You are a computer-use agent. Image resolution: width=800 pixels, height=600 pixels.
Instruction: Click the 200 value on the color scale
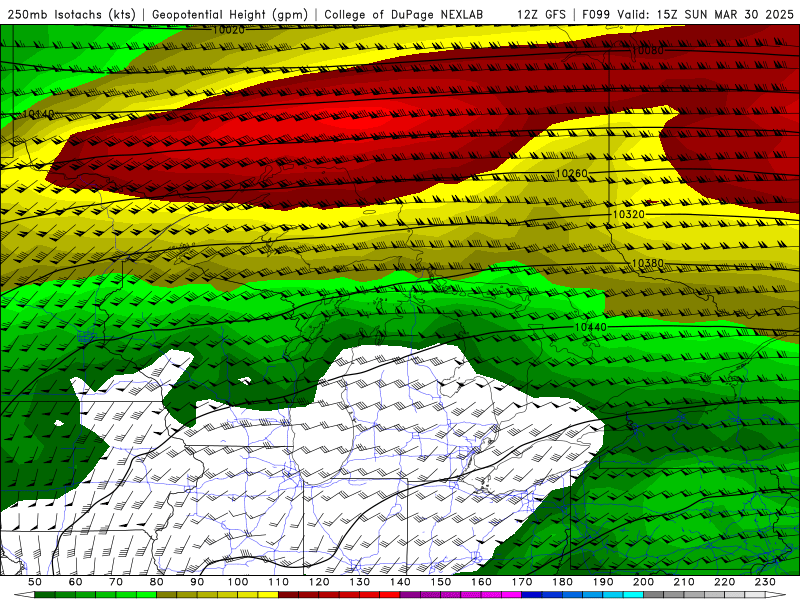[643, 582]
